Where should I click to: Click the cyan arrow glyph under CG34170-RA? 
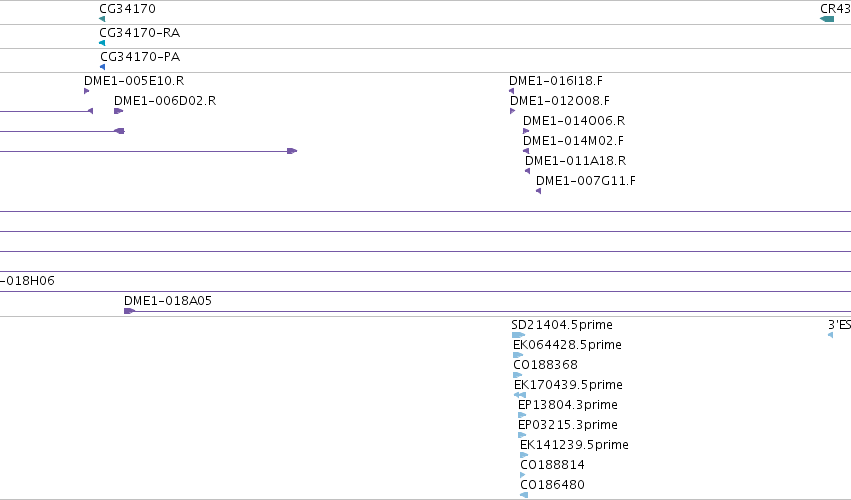(x=102, y=43)
